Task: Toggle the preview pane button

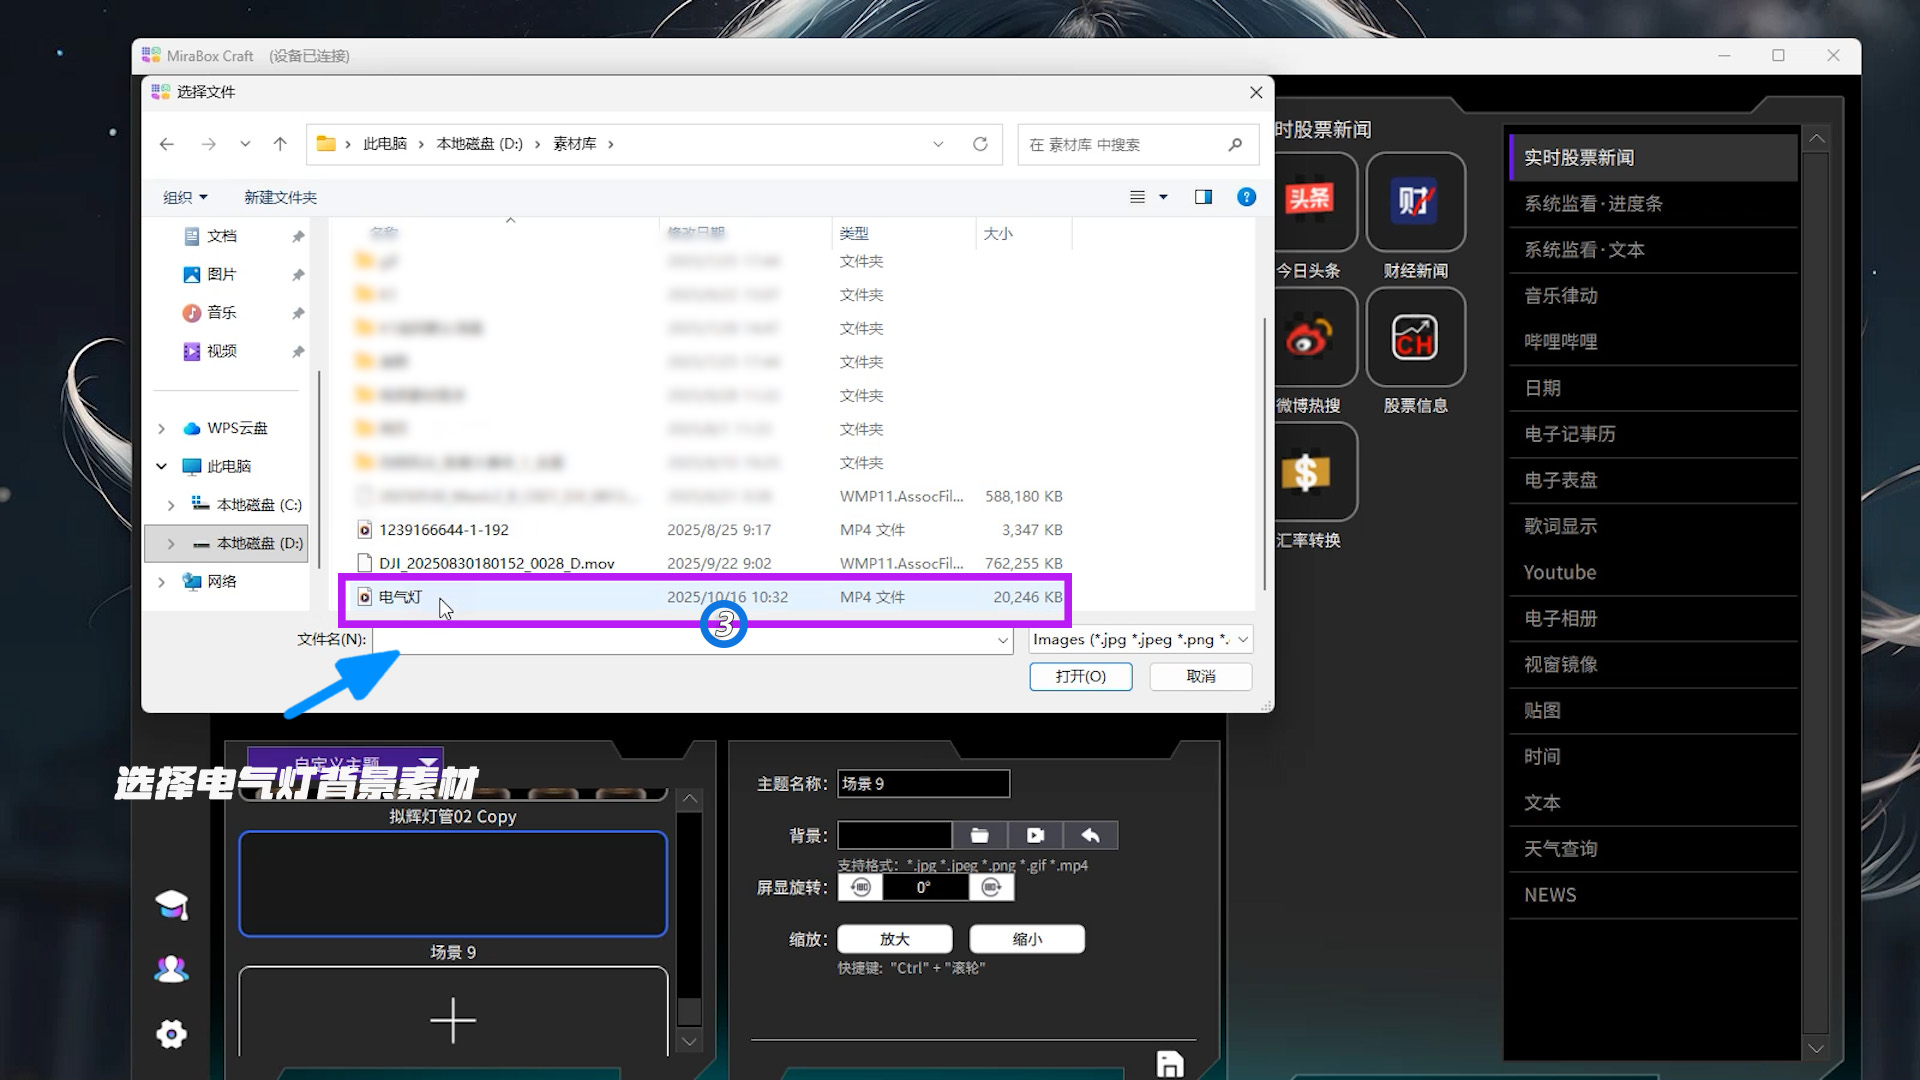Action: [1203, 197]
